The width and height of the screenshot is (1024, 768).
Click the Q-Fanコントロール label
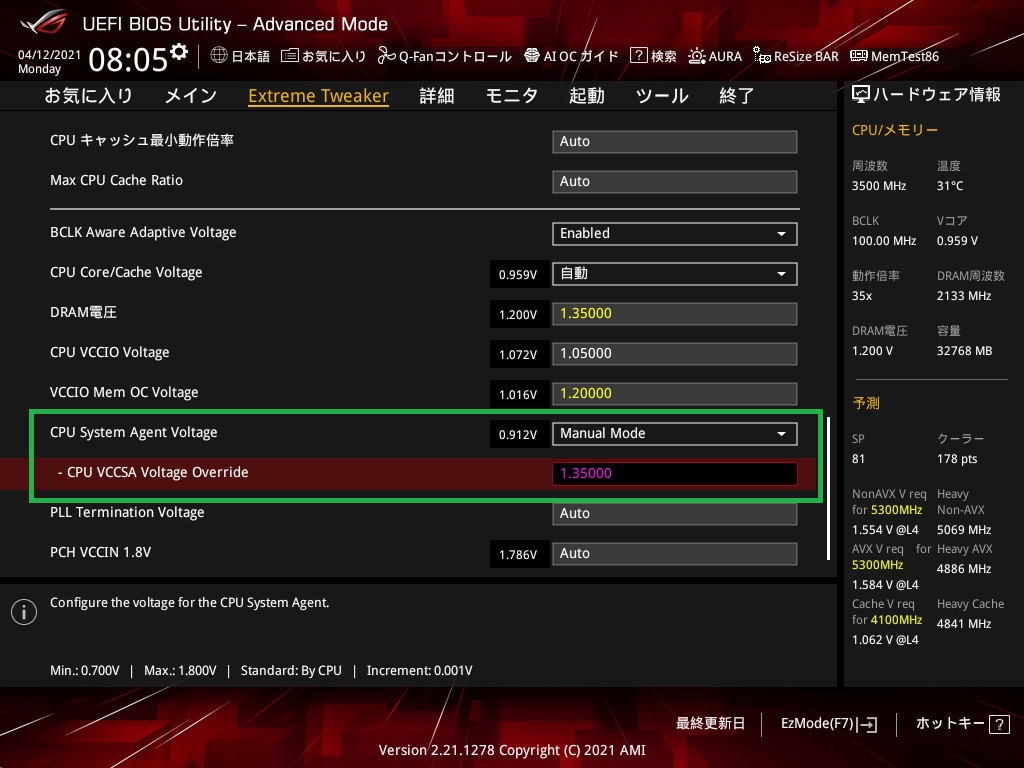pyautogui.click(x=455, y=56)
